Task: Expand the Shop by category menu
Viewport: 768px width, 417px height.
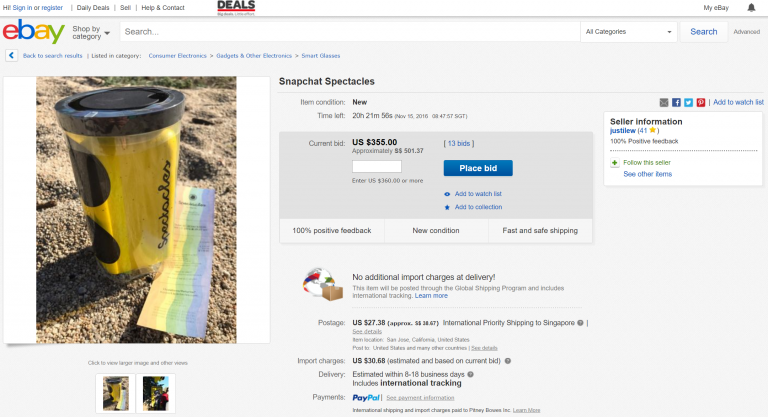Action: 91,32
